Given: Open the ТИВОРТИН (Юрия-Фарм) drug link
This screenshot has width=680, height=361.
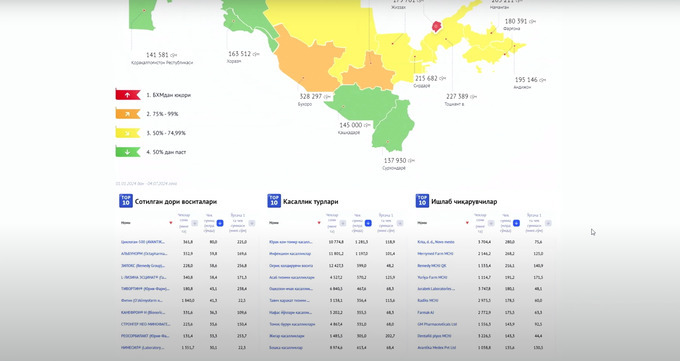Looking at the screenshot, I should coord(145,289).
